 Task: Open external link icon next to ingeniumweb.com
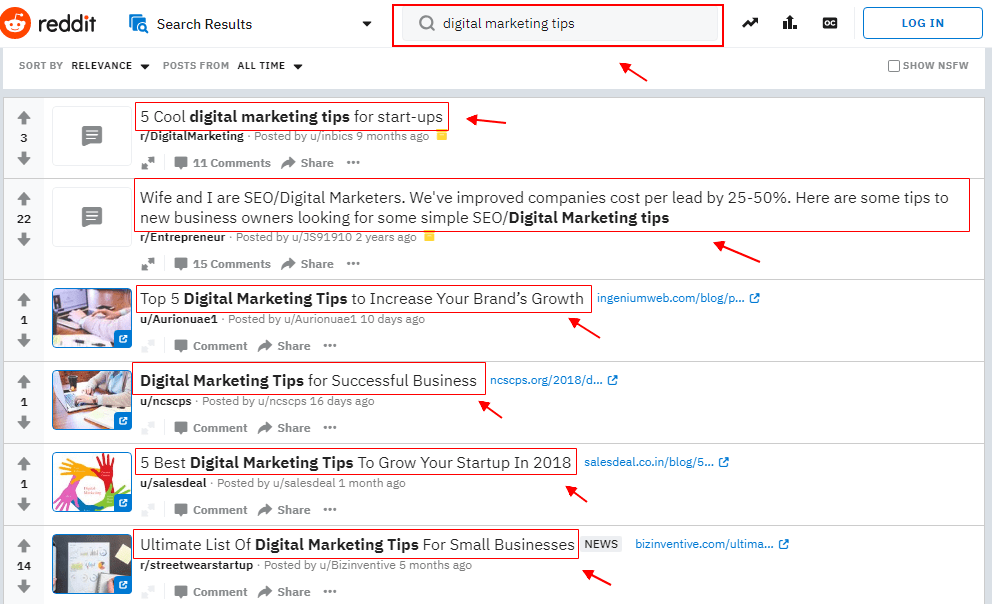pyautogui.click(x=755, y=298)
